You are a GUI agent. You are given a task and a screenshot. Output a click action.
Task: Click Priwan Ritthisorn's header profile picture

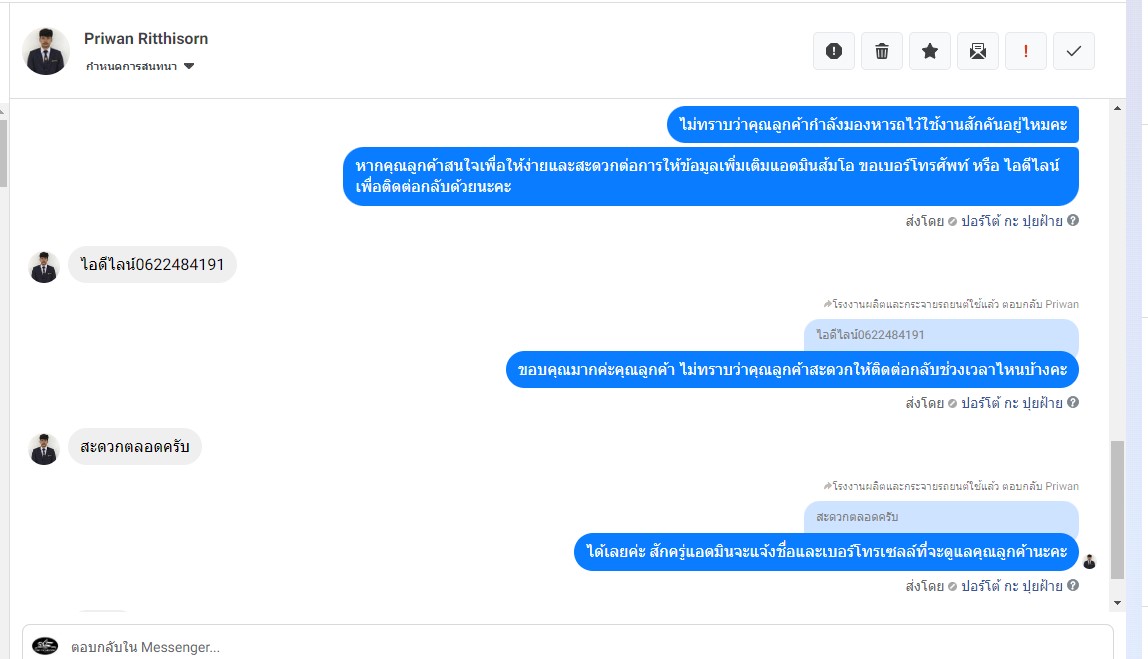pos(46,51)
